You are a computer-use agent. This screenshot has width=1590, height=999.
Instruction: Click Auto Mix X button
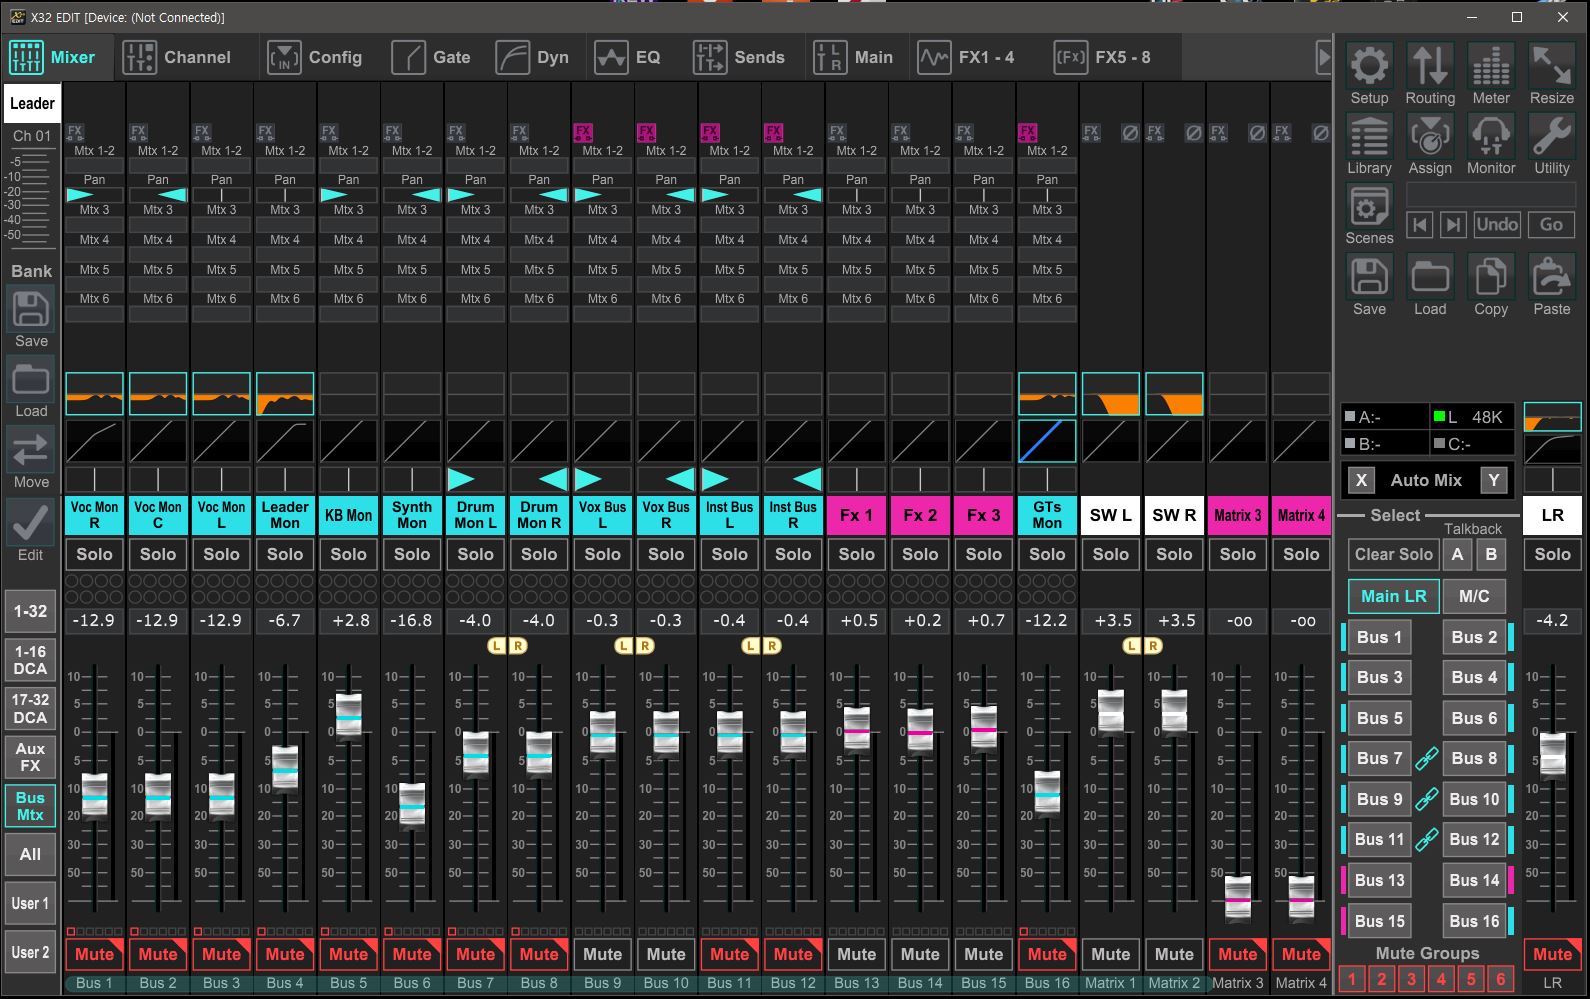pyautogui.click(x=1360, y=480)
